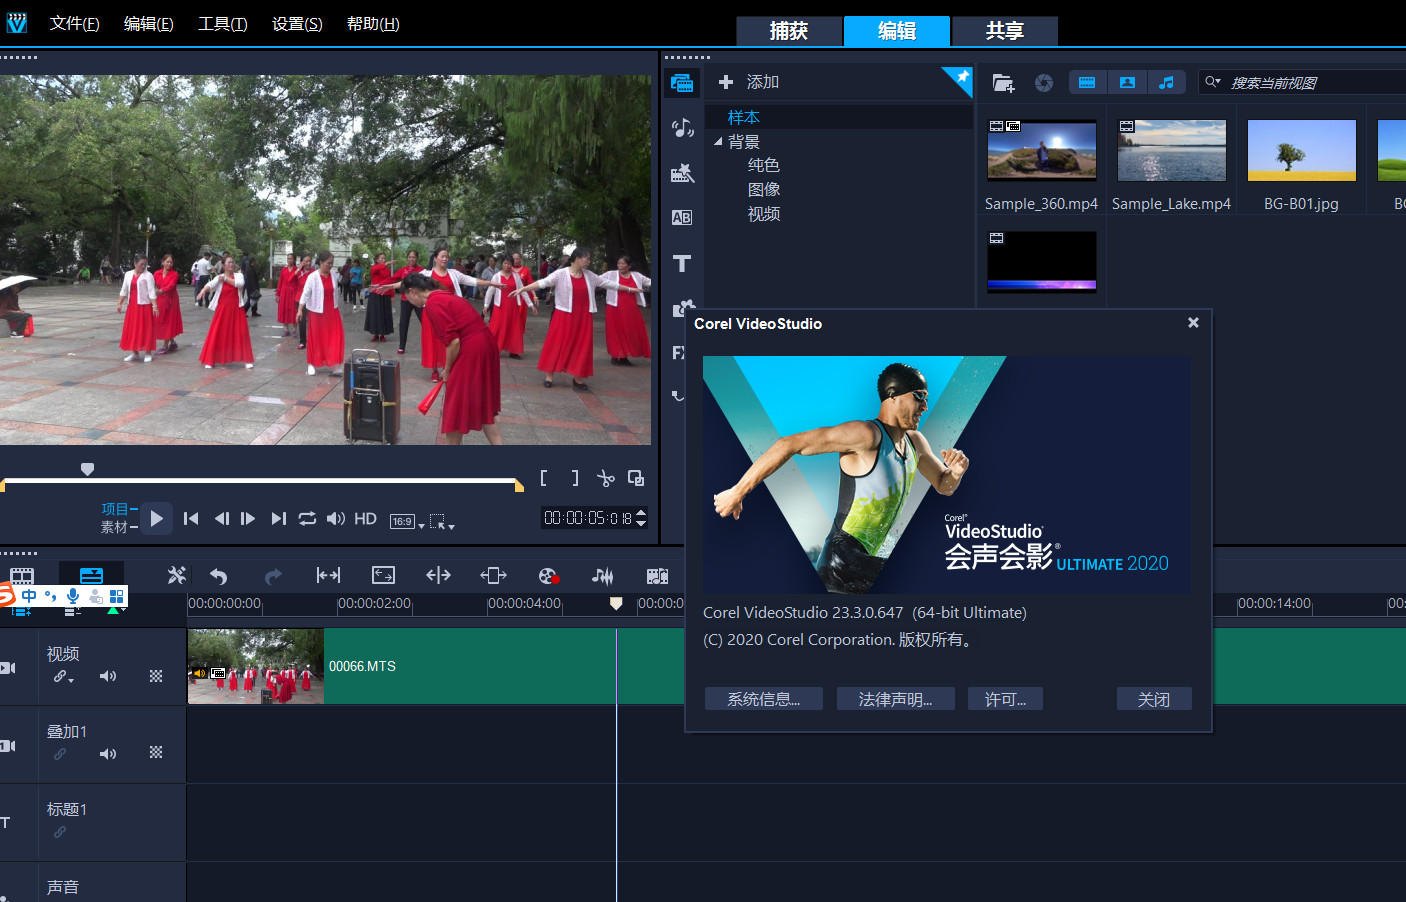Open the Title (T) library icon
This screenshot has width=1406, height=902.
pyautogui.click(x=682, y=263)
